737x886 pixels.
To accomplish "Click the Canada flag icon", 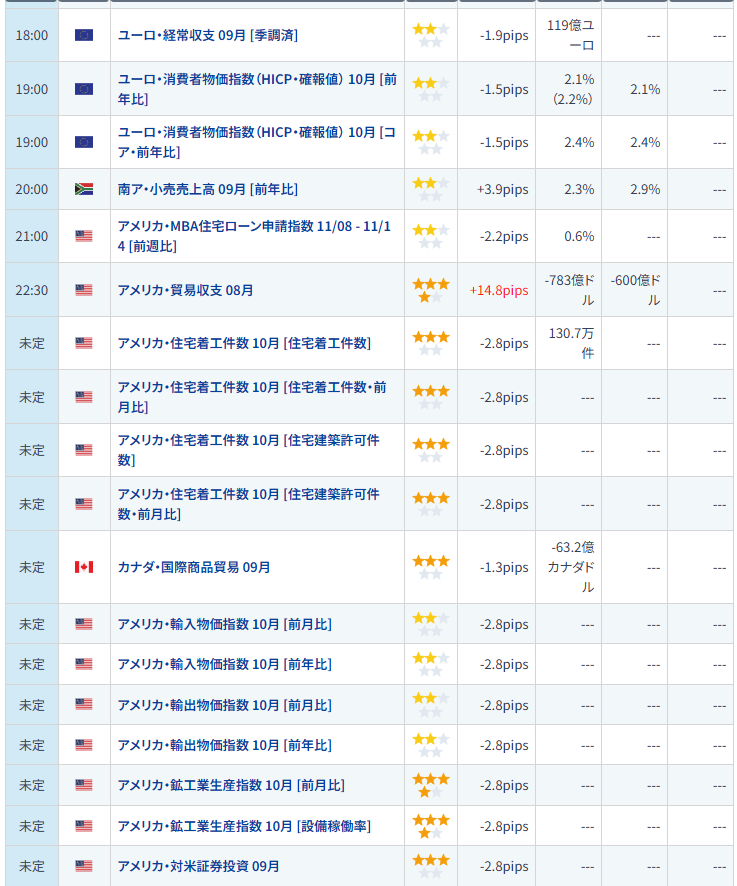I will [x=84, y=567].
